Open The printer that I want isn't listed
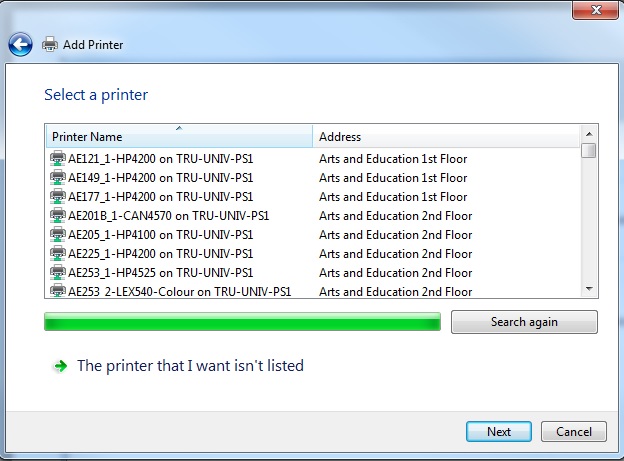Viewport: 624px width, 461px height. click(x=190, y=365)
